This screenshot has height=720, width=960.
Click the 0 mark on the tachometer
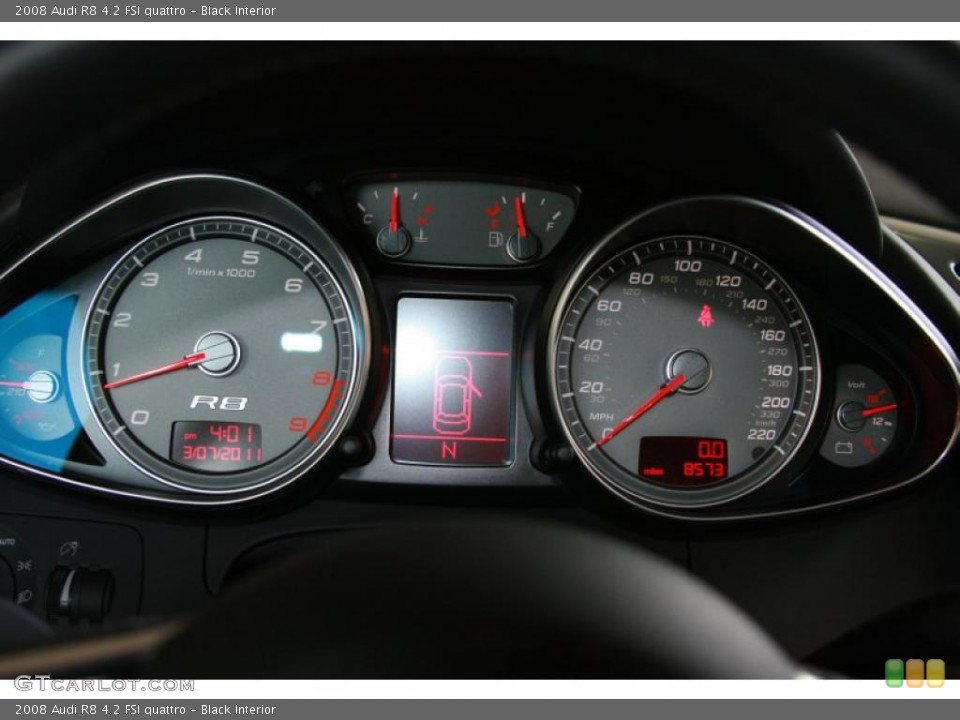tap(140, 418)
